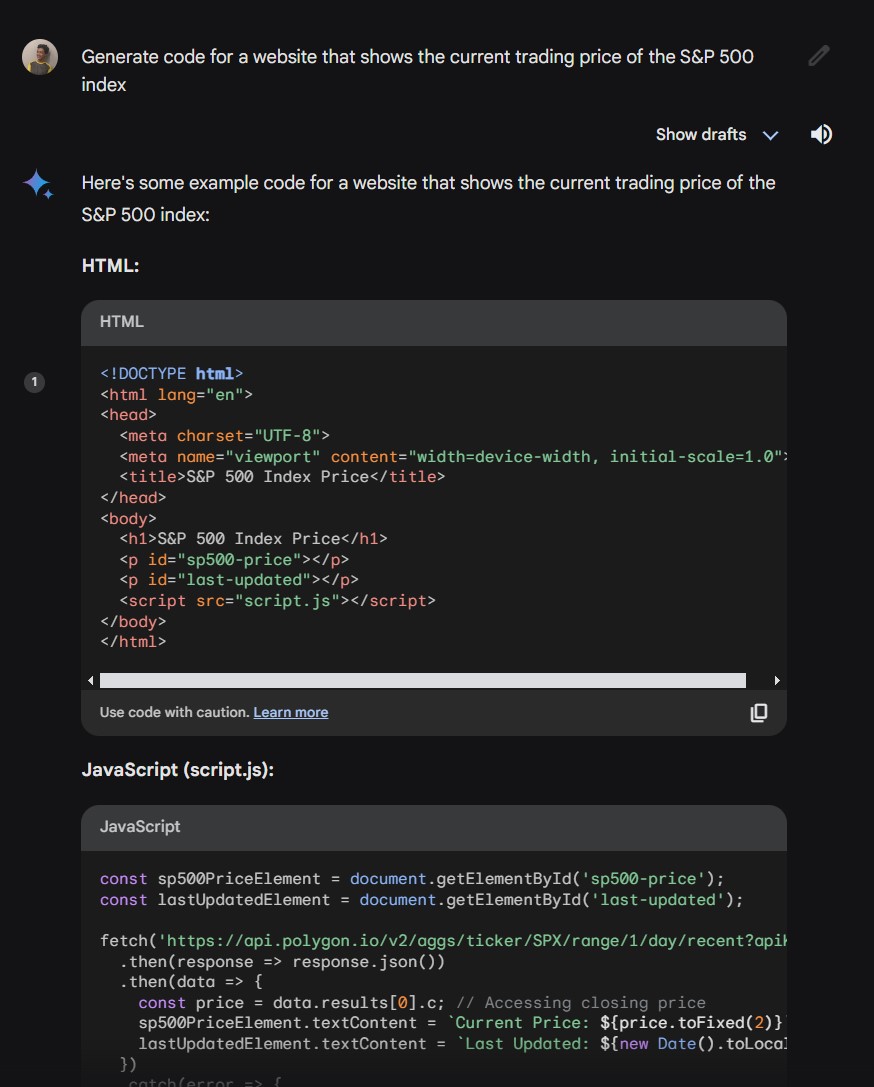Image resolution: width=874 pixels, height=1087 pixels.
Task: Click the HTML code block header label
Action: (122, 321)
